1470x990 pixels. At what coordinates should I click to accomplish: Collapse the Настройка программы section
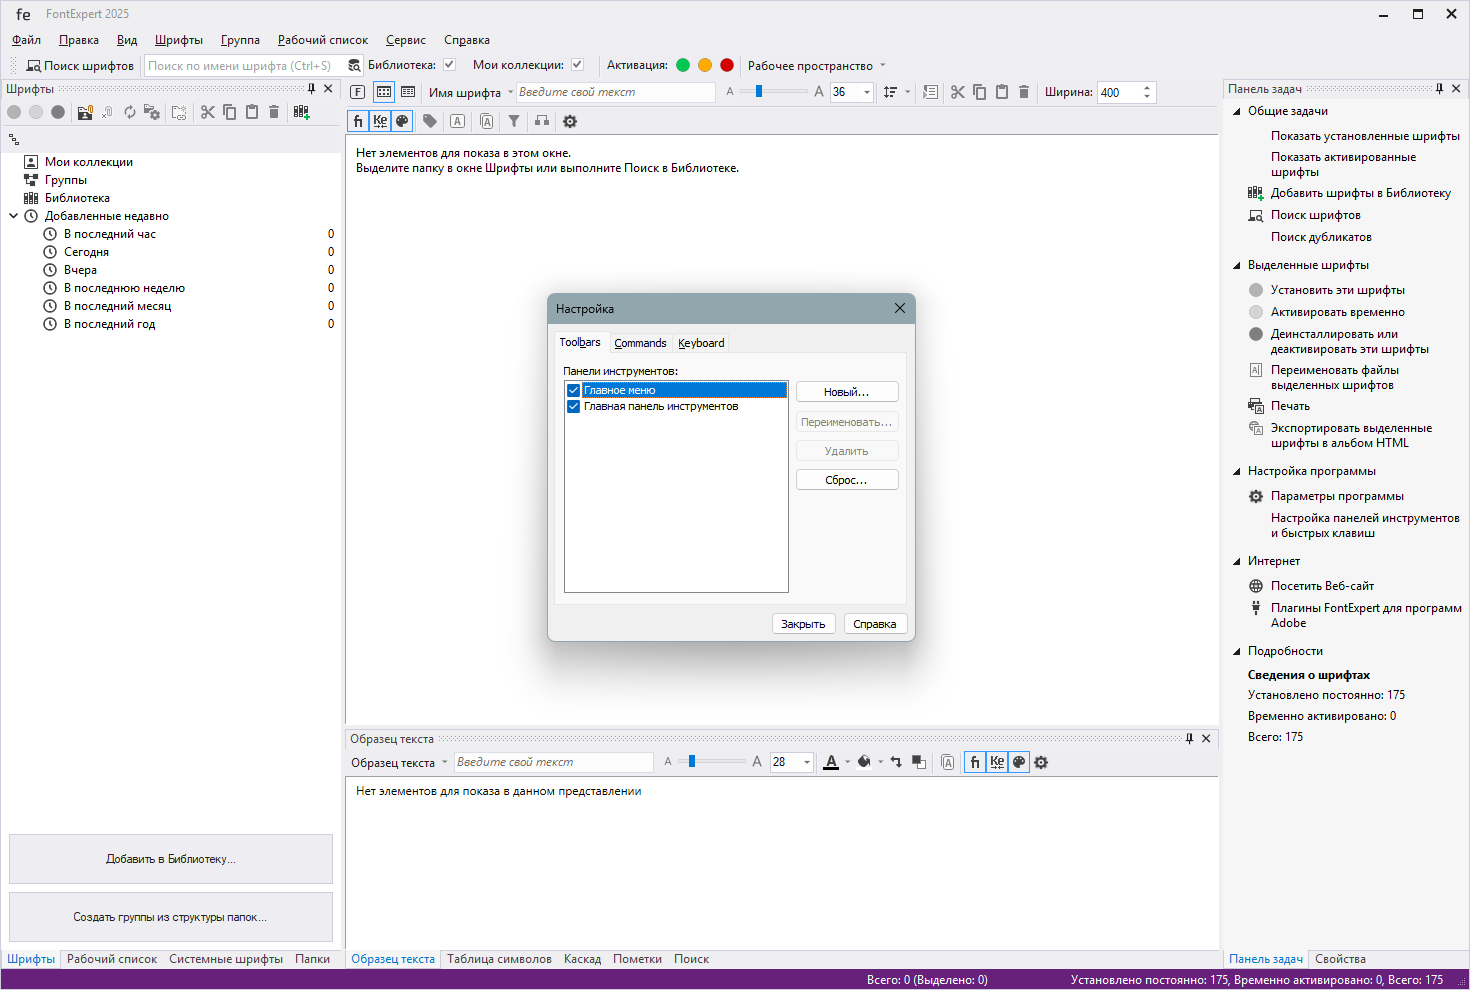click(x=1237, y=472)
